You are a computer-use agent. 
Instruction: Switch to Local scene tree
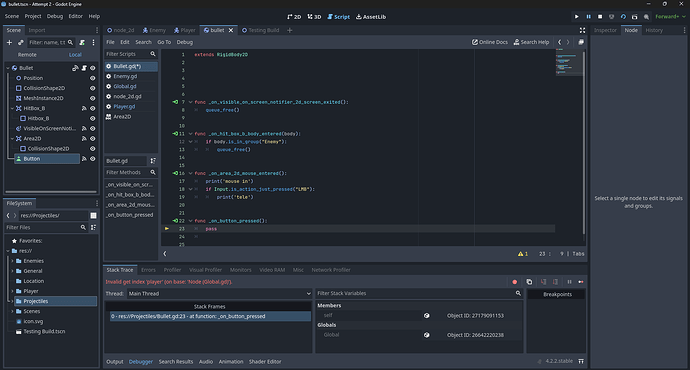point(75,55)
